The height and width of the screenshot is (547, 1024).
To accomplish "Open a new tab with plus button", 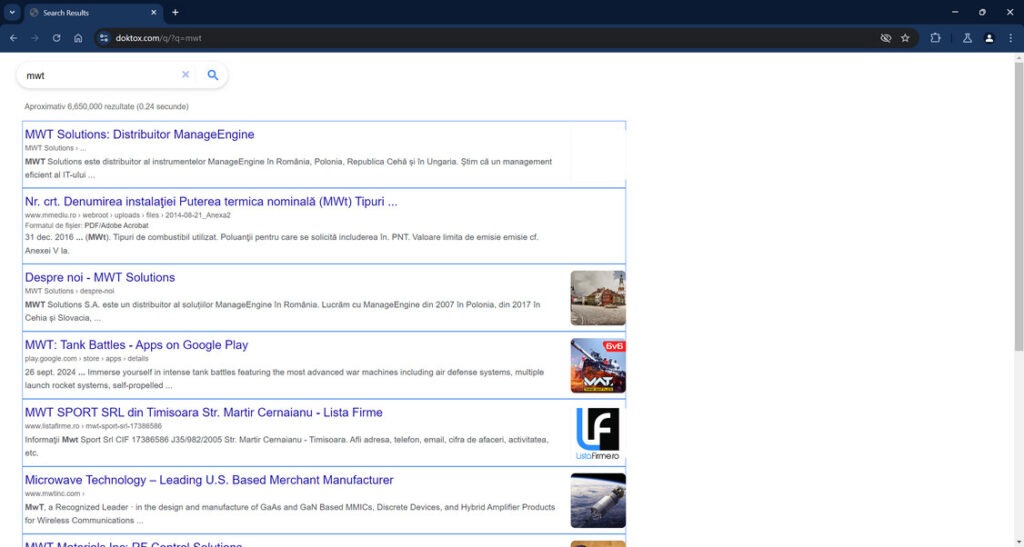I will point(175,12).
